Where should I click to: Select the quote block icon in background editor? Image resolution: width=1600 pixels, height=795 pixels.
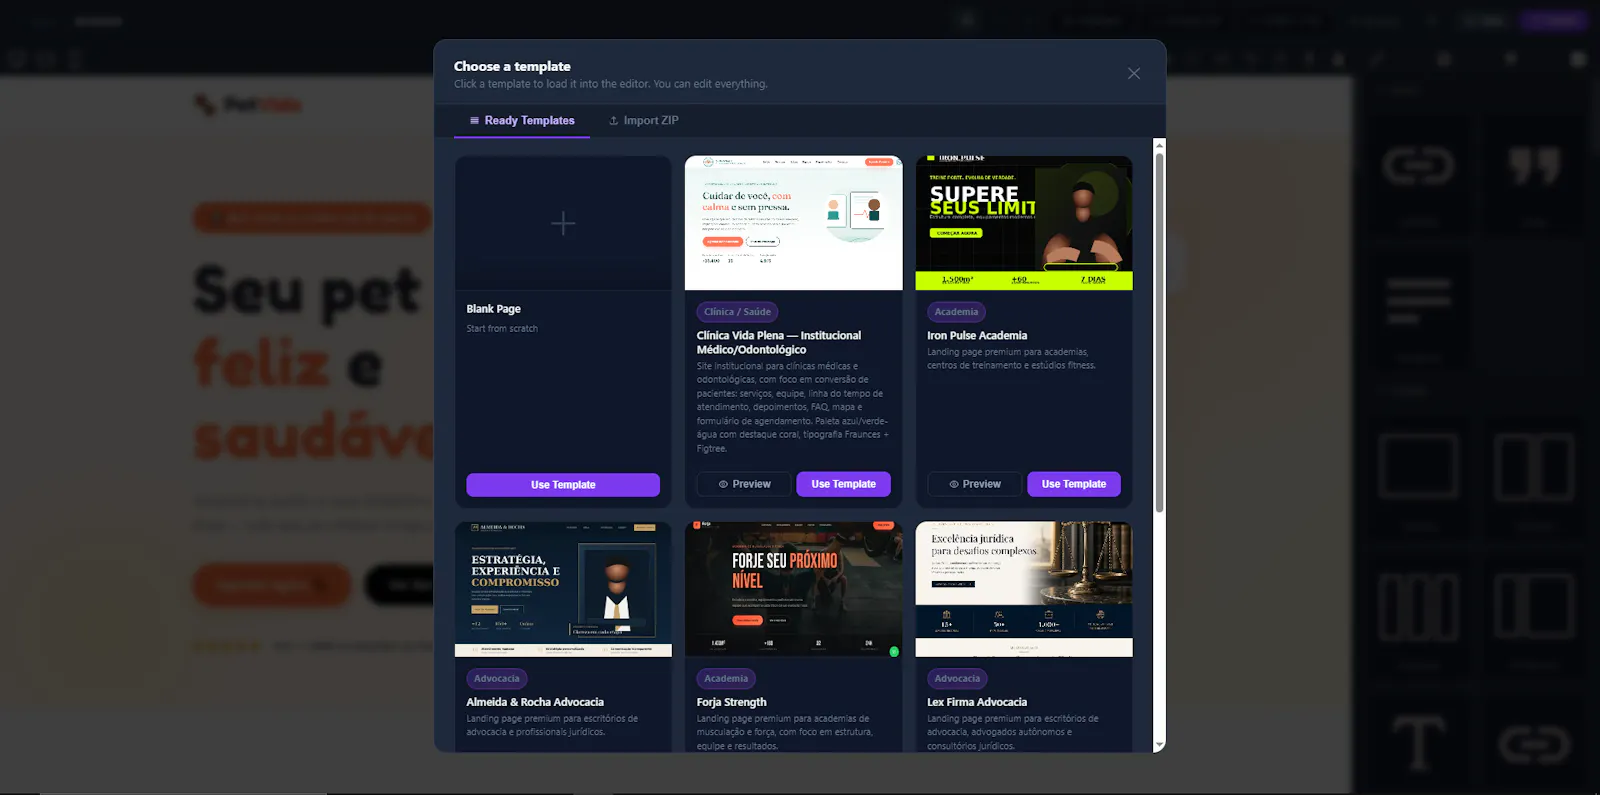coord(1535,165)
